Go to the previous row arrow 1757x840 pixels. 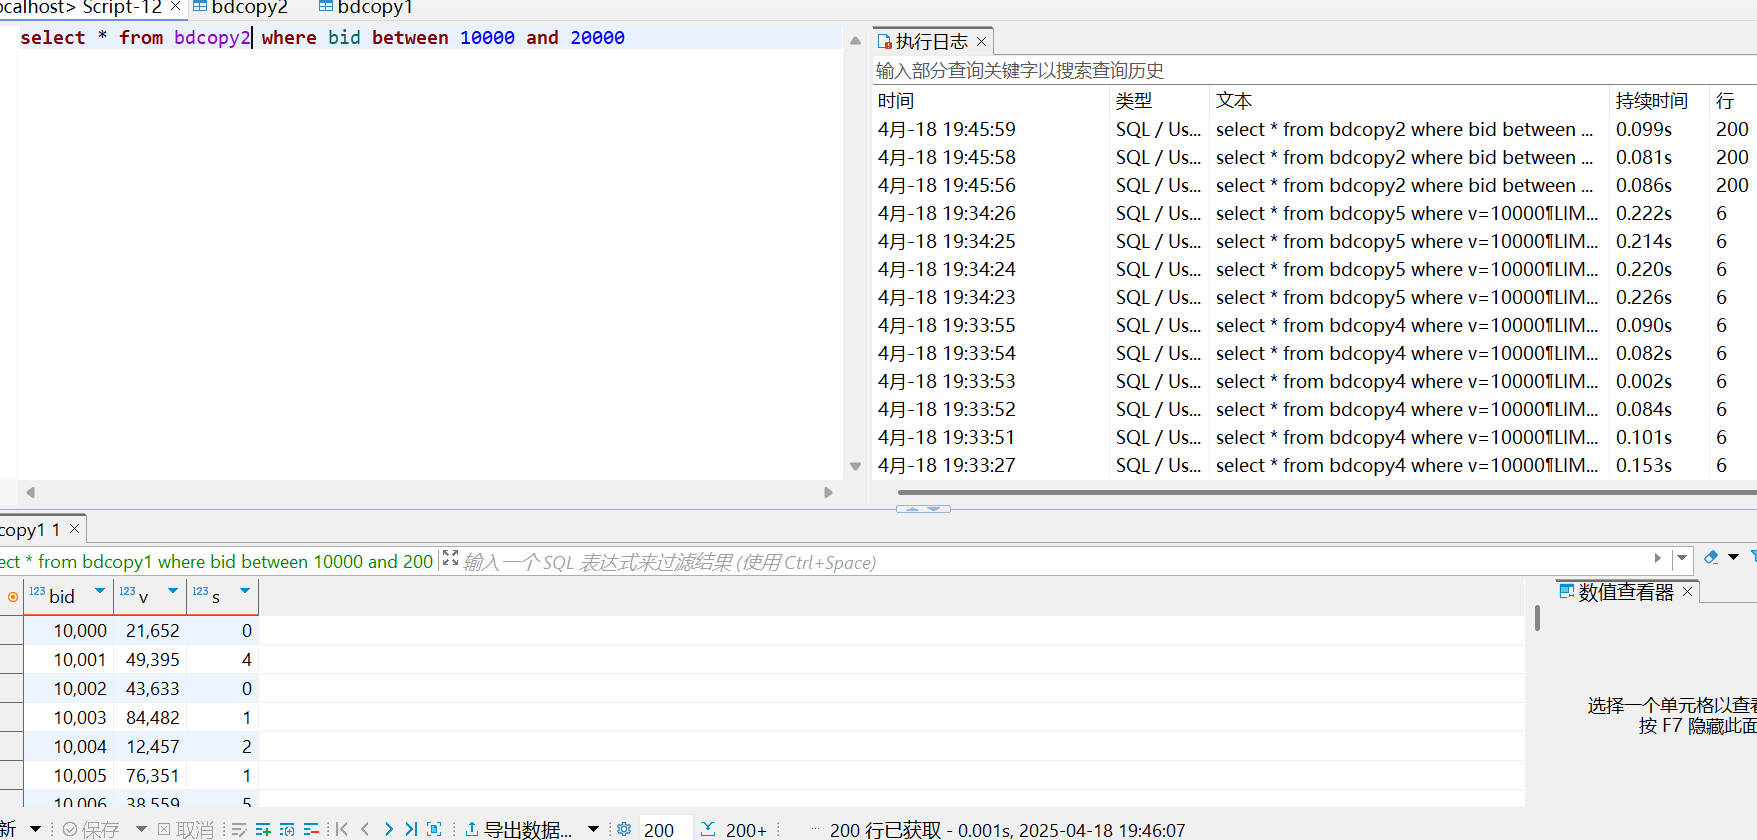tap(365, 829)
